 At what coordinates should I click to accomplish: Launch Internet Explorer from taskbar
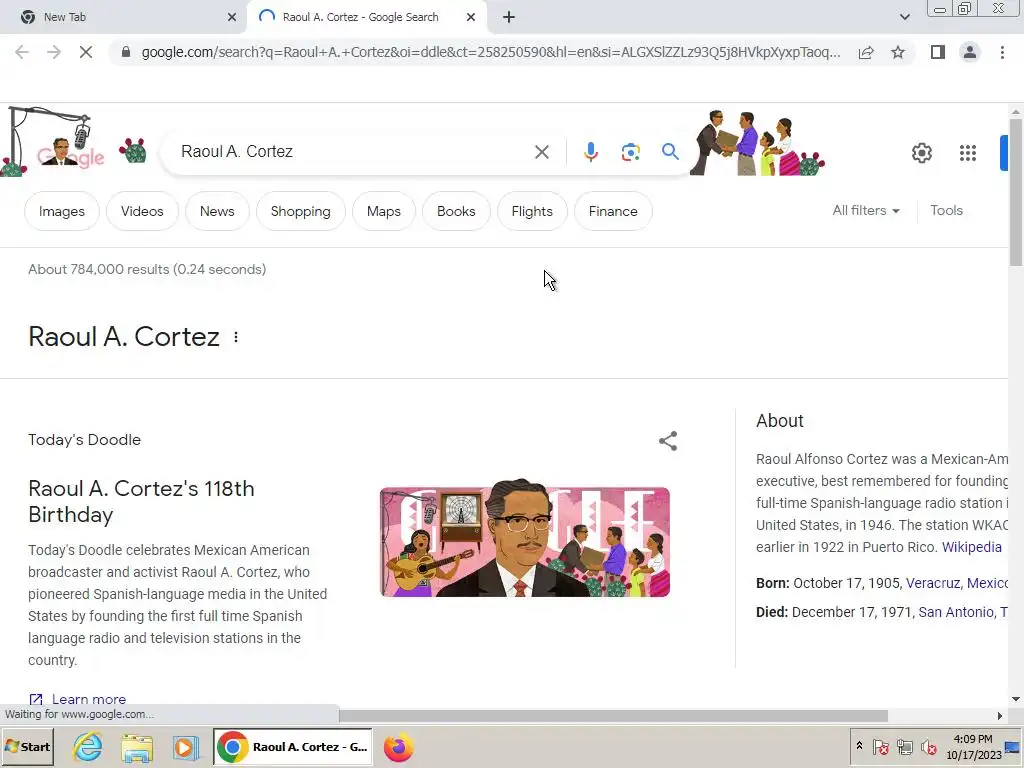click(x=87, y=747)
